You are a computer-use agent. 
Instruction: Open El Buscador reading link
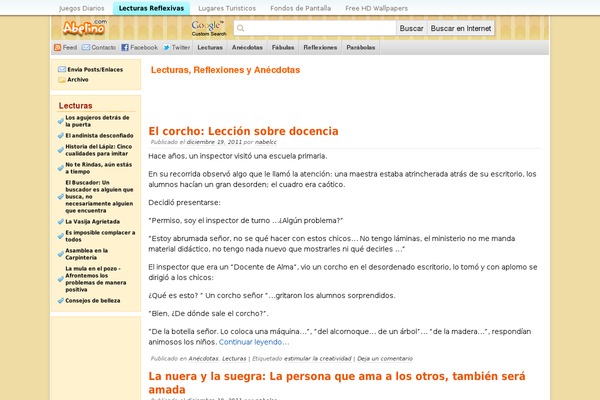pos(99,196)
